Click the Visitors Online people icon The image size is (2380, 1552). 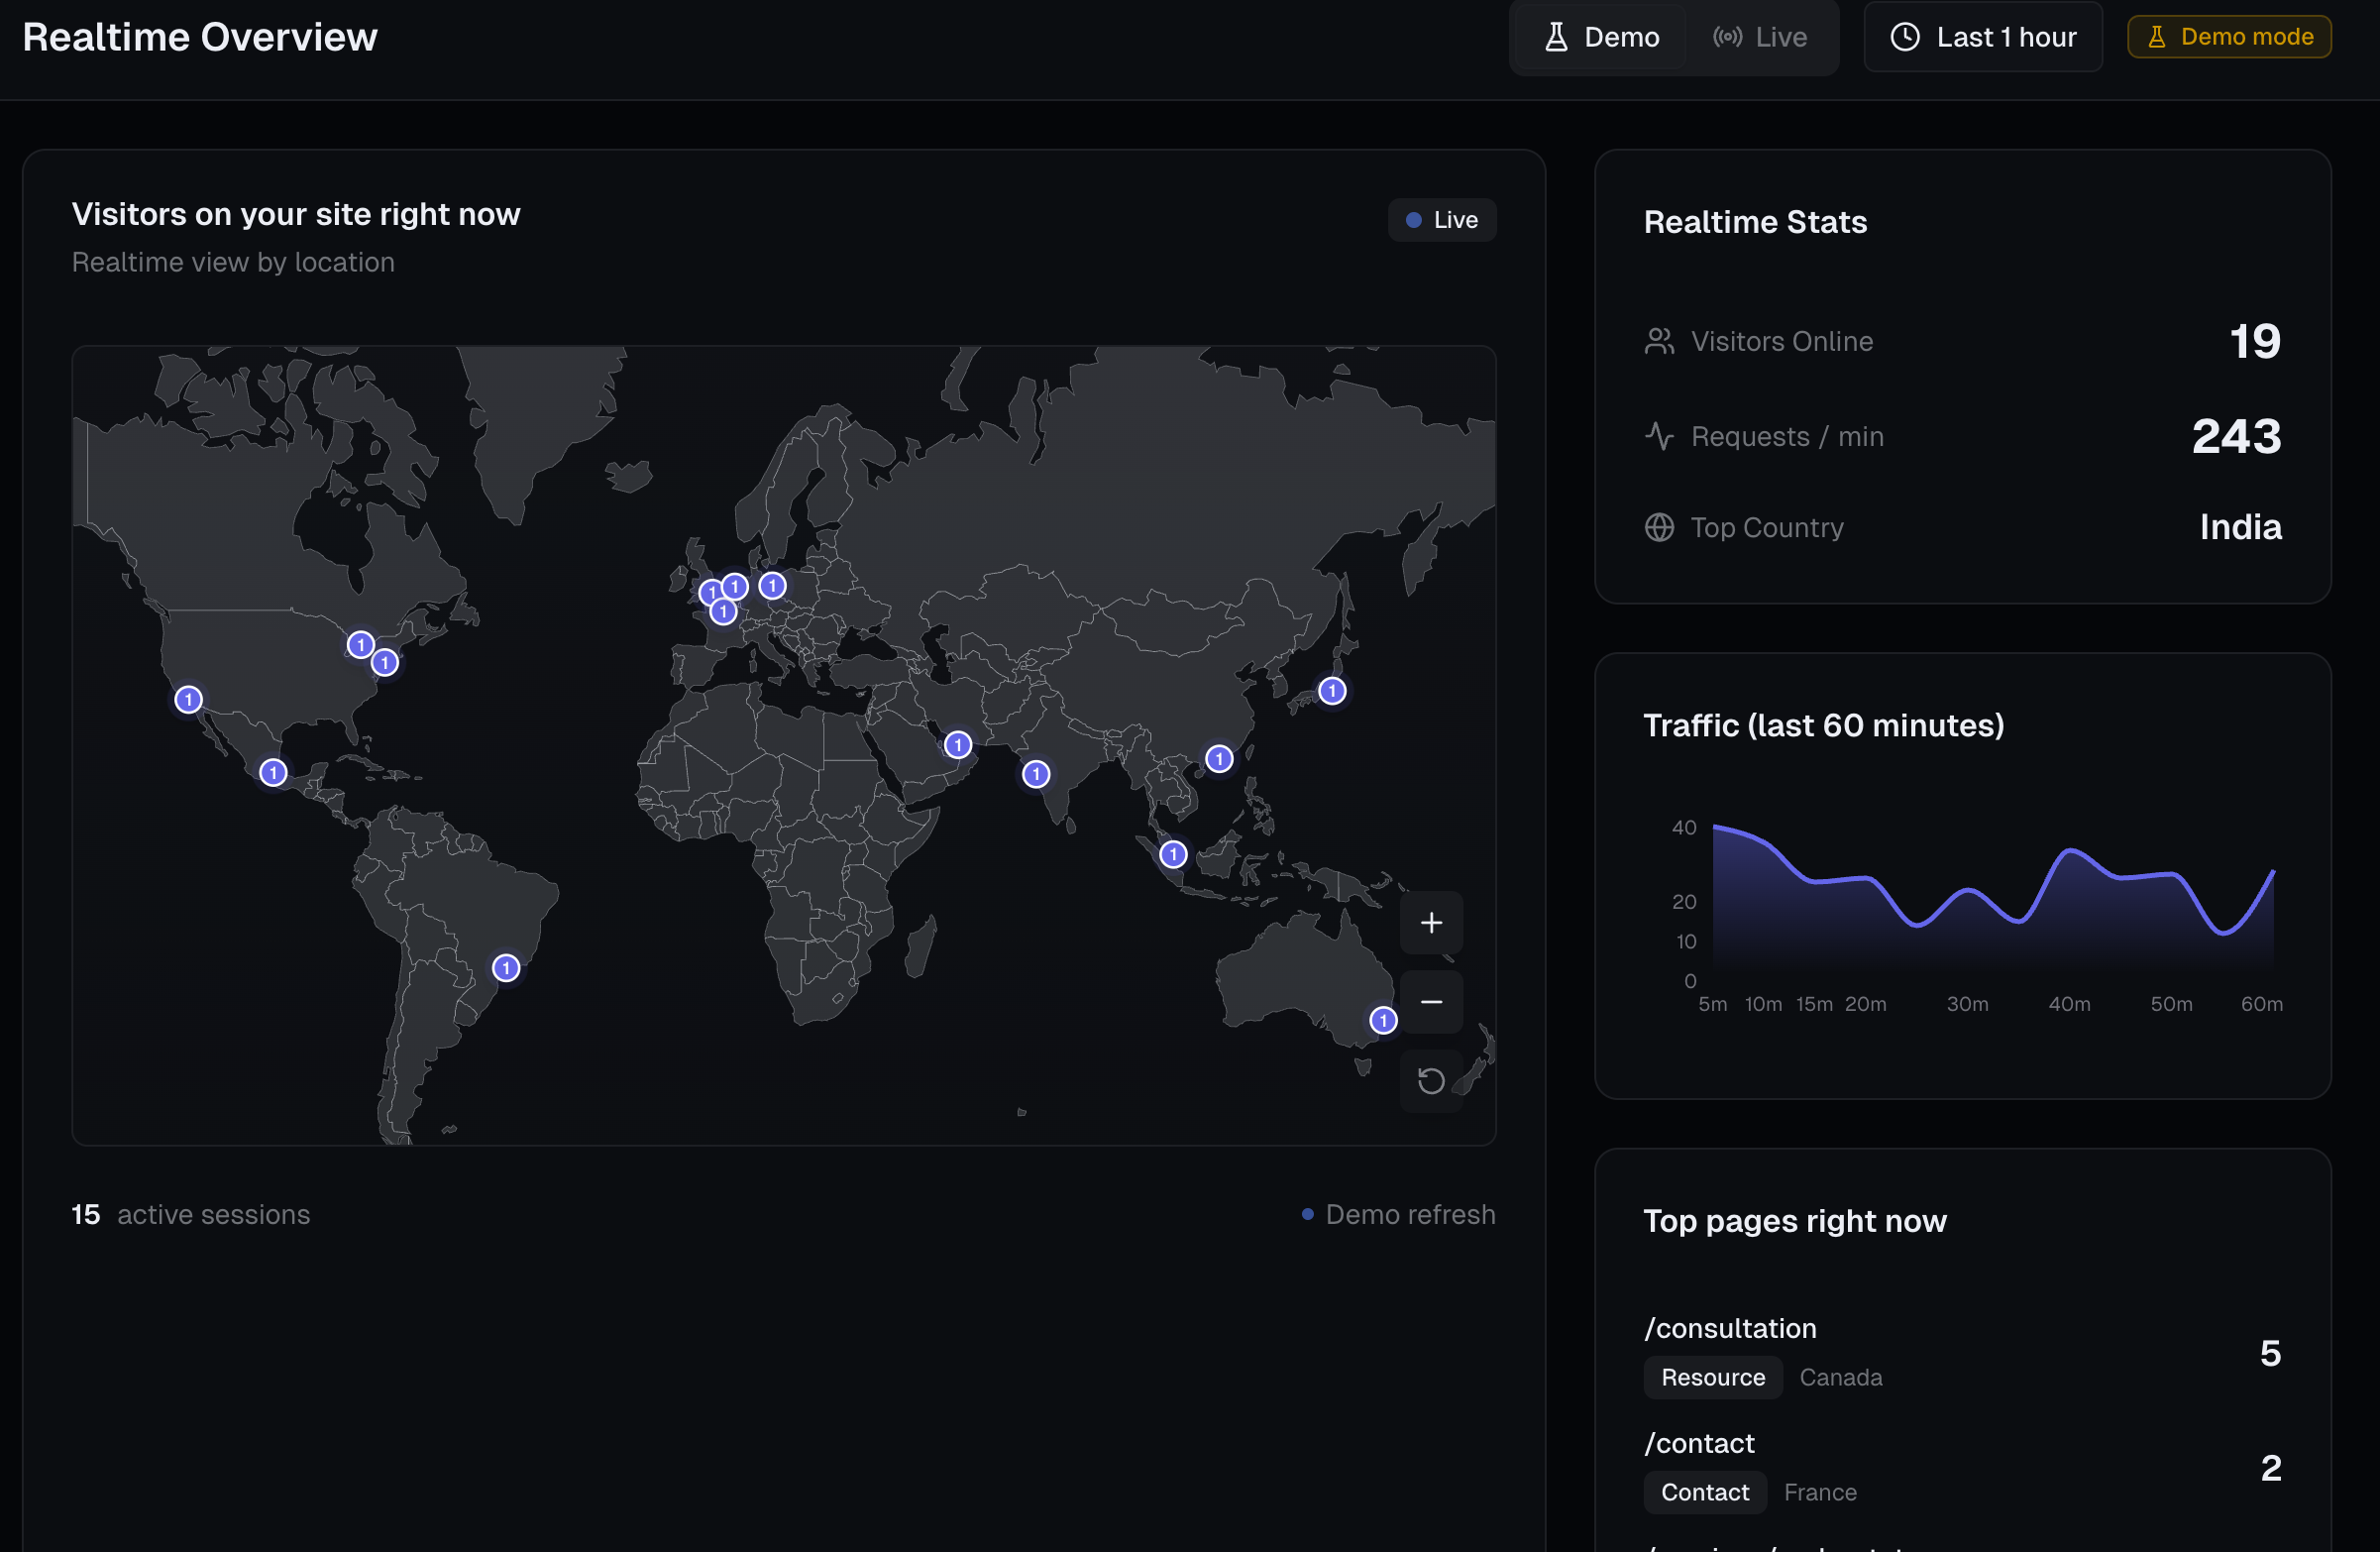pyautogui.click(x=1659, y=341)
